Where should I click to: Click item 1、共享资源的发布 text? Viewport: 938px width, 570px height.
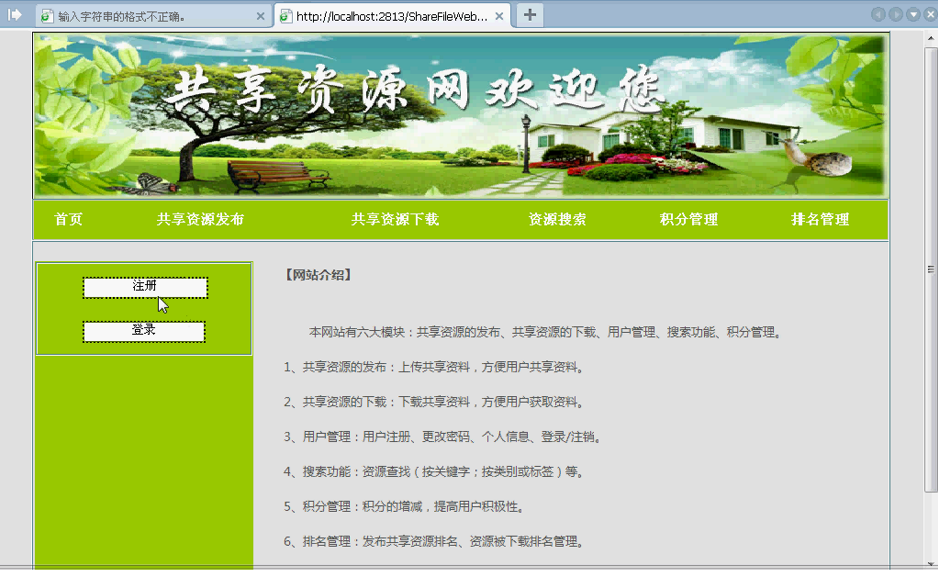point(434,367)
